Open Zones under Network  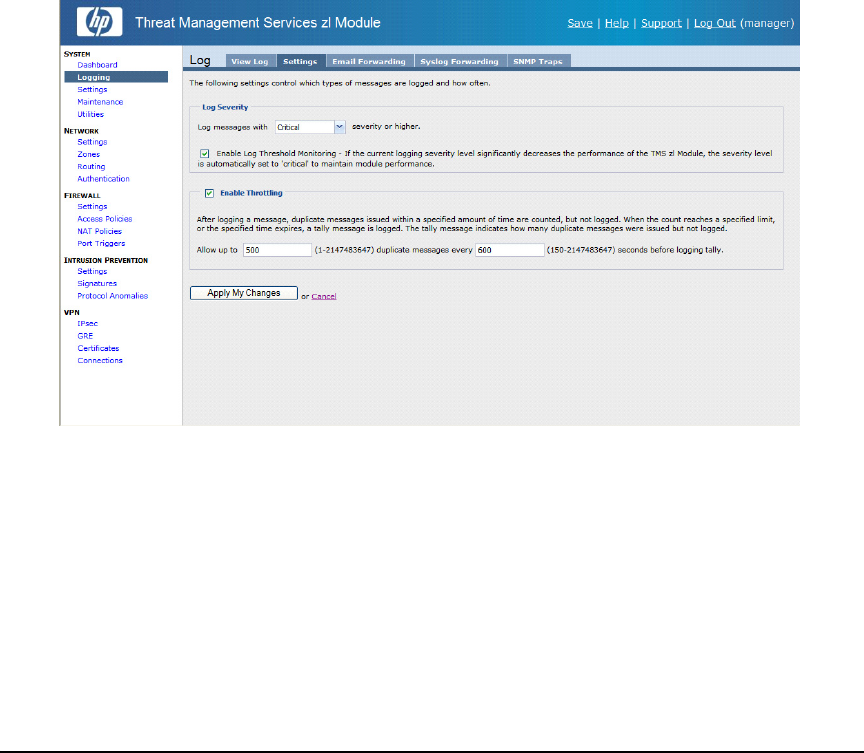[89, 154]
